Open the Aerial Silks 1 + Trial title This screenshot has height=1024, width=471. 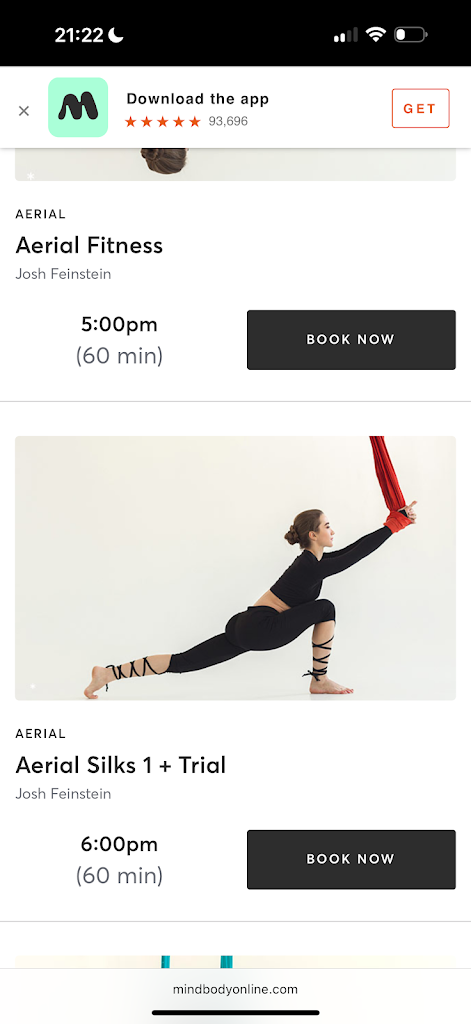click(x=120, y=765)
